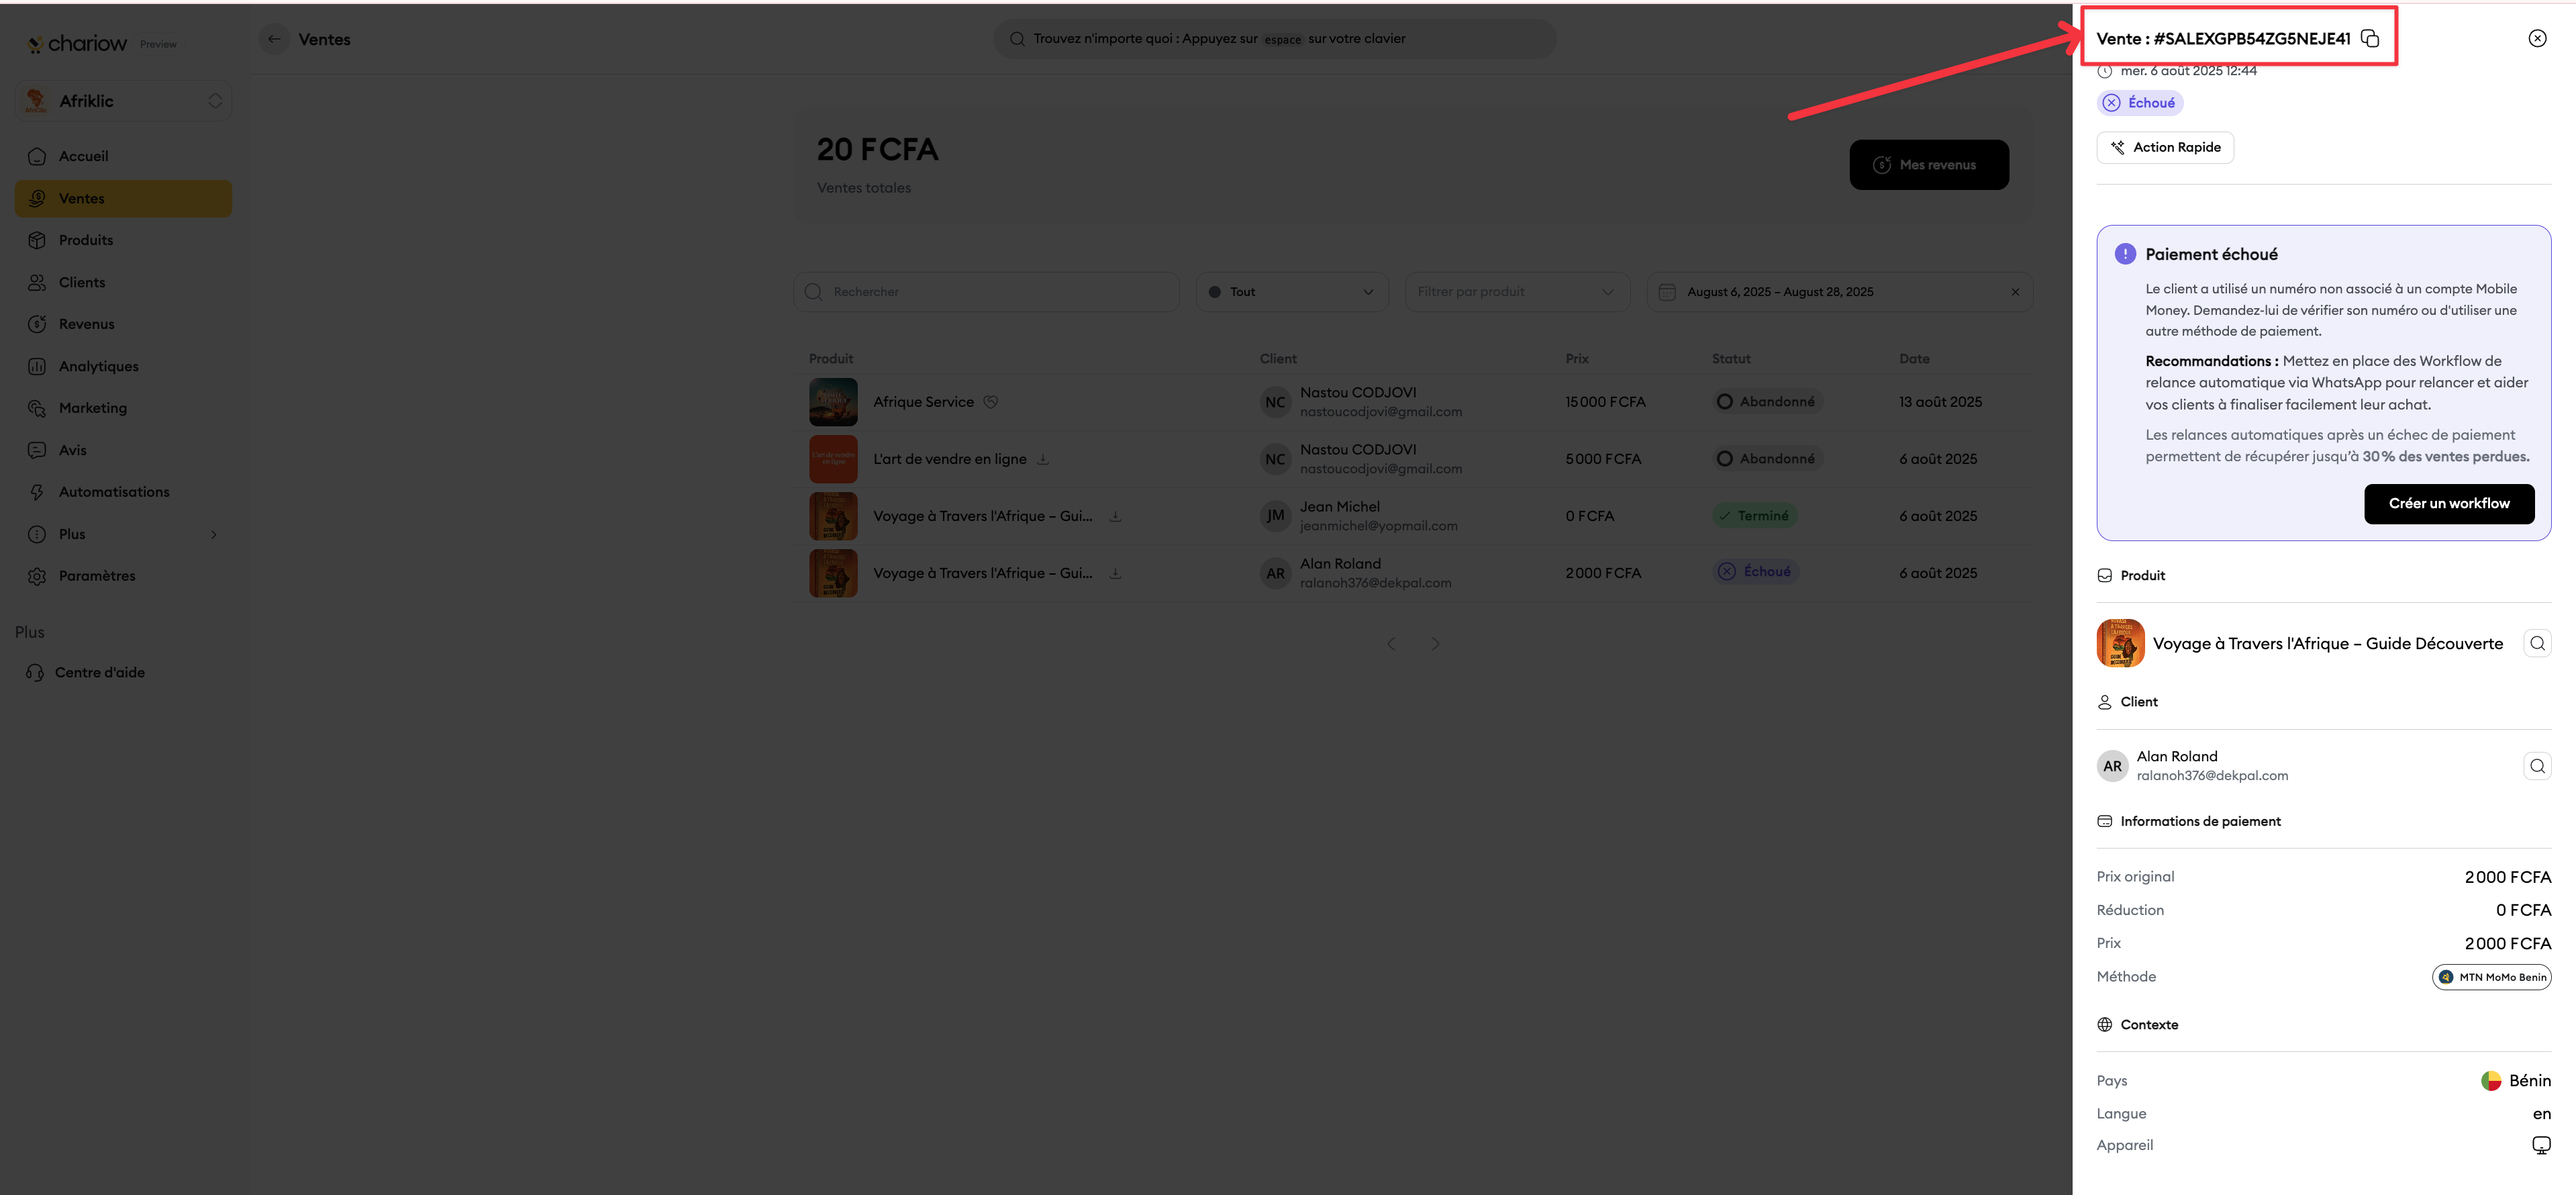Go to the previous page of sales
2576x1195 pixels.
(x=1391, y=644)
